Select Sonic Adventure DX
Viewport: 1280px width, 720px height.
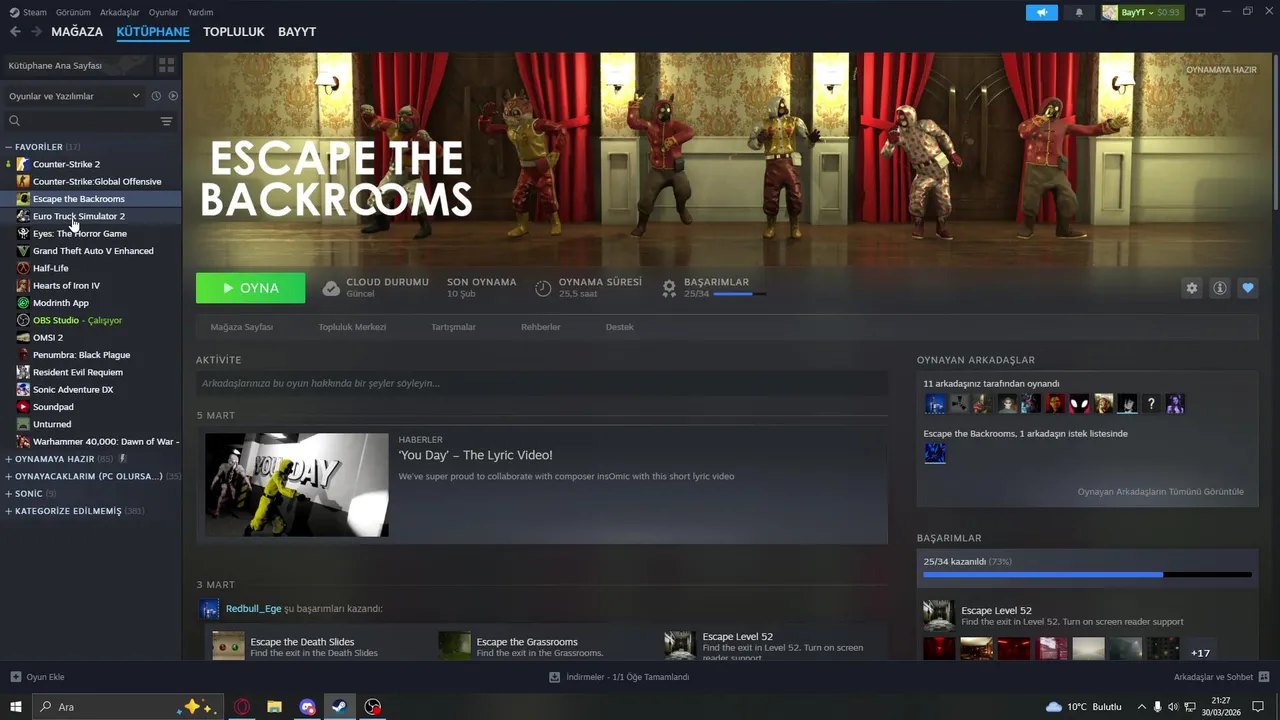(73, 389)
